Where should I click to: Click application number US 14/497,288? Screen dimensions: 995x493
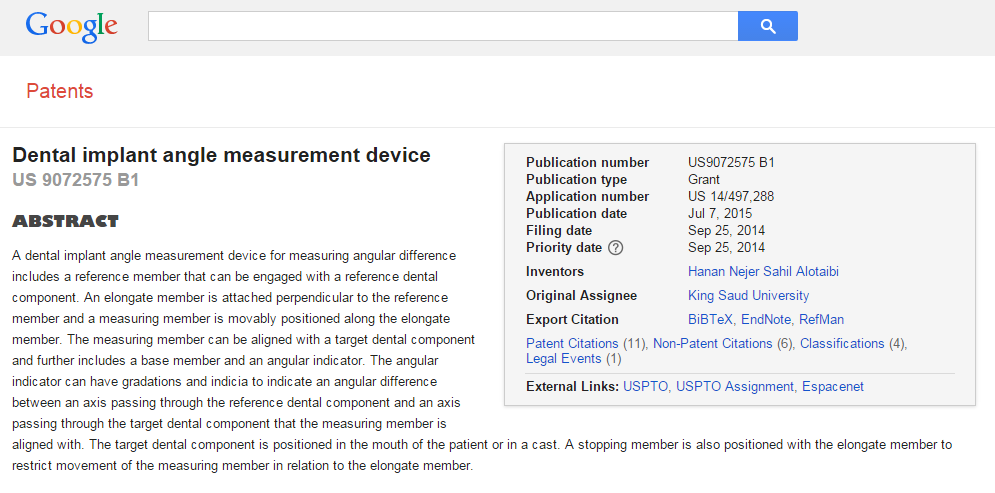coord(731,197)
